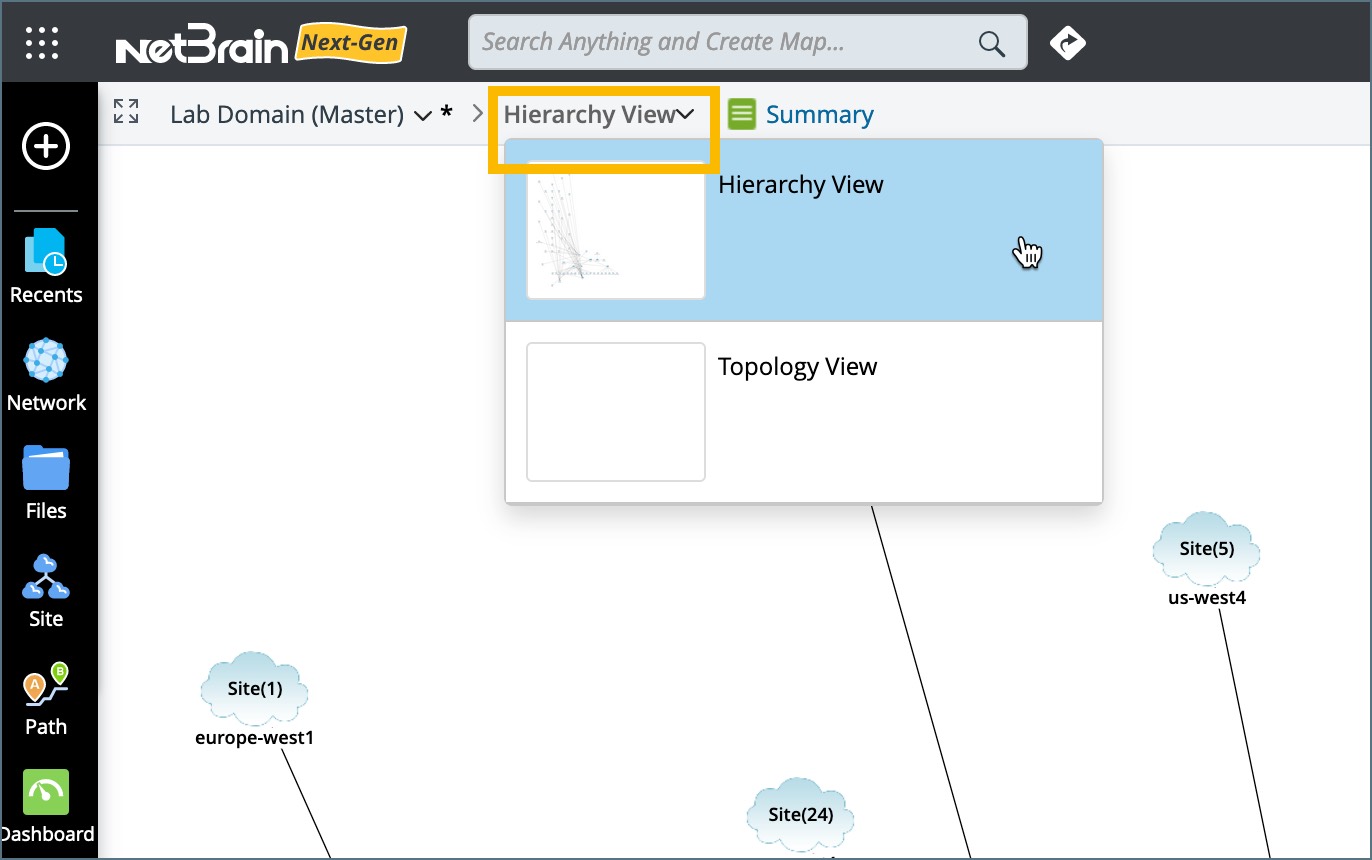Click the plus icon to create new

click(x=46, y=146)
